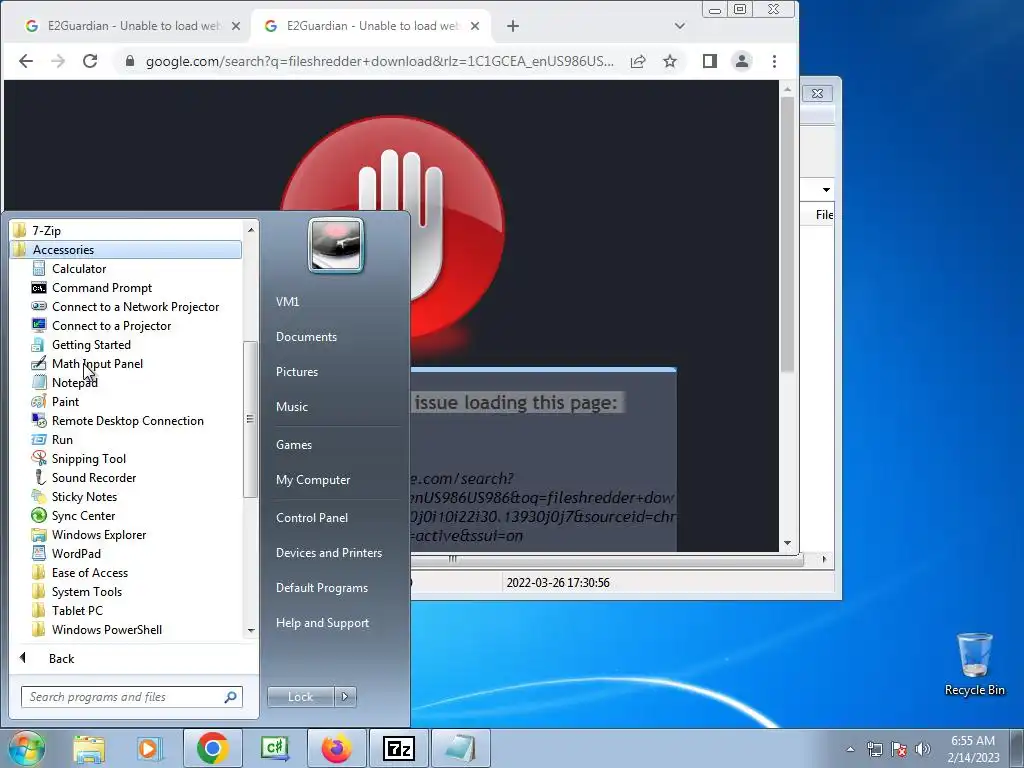Open Remote Desktop Connection
1024x768 pixels.
(127, 421)
